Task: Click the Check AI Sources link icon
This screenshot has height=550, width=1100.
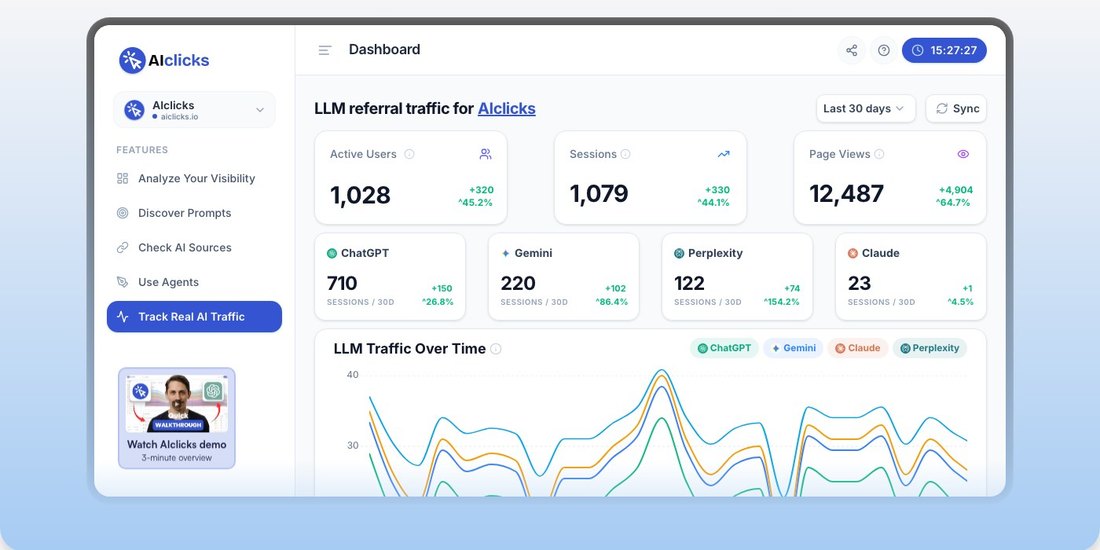Action: (x=122, y=247)
